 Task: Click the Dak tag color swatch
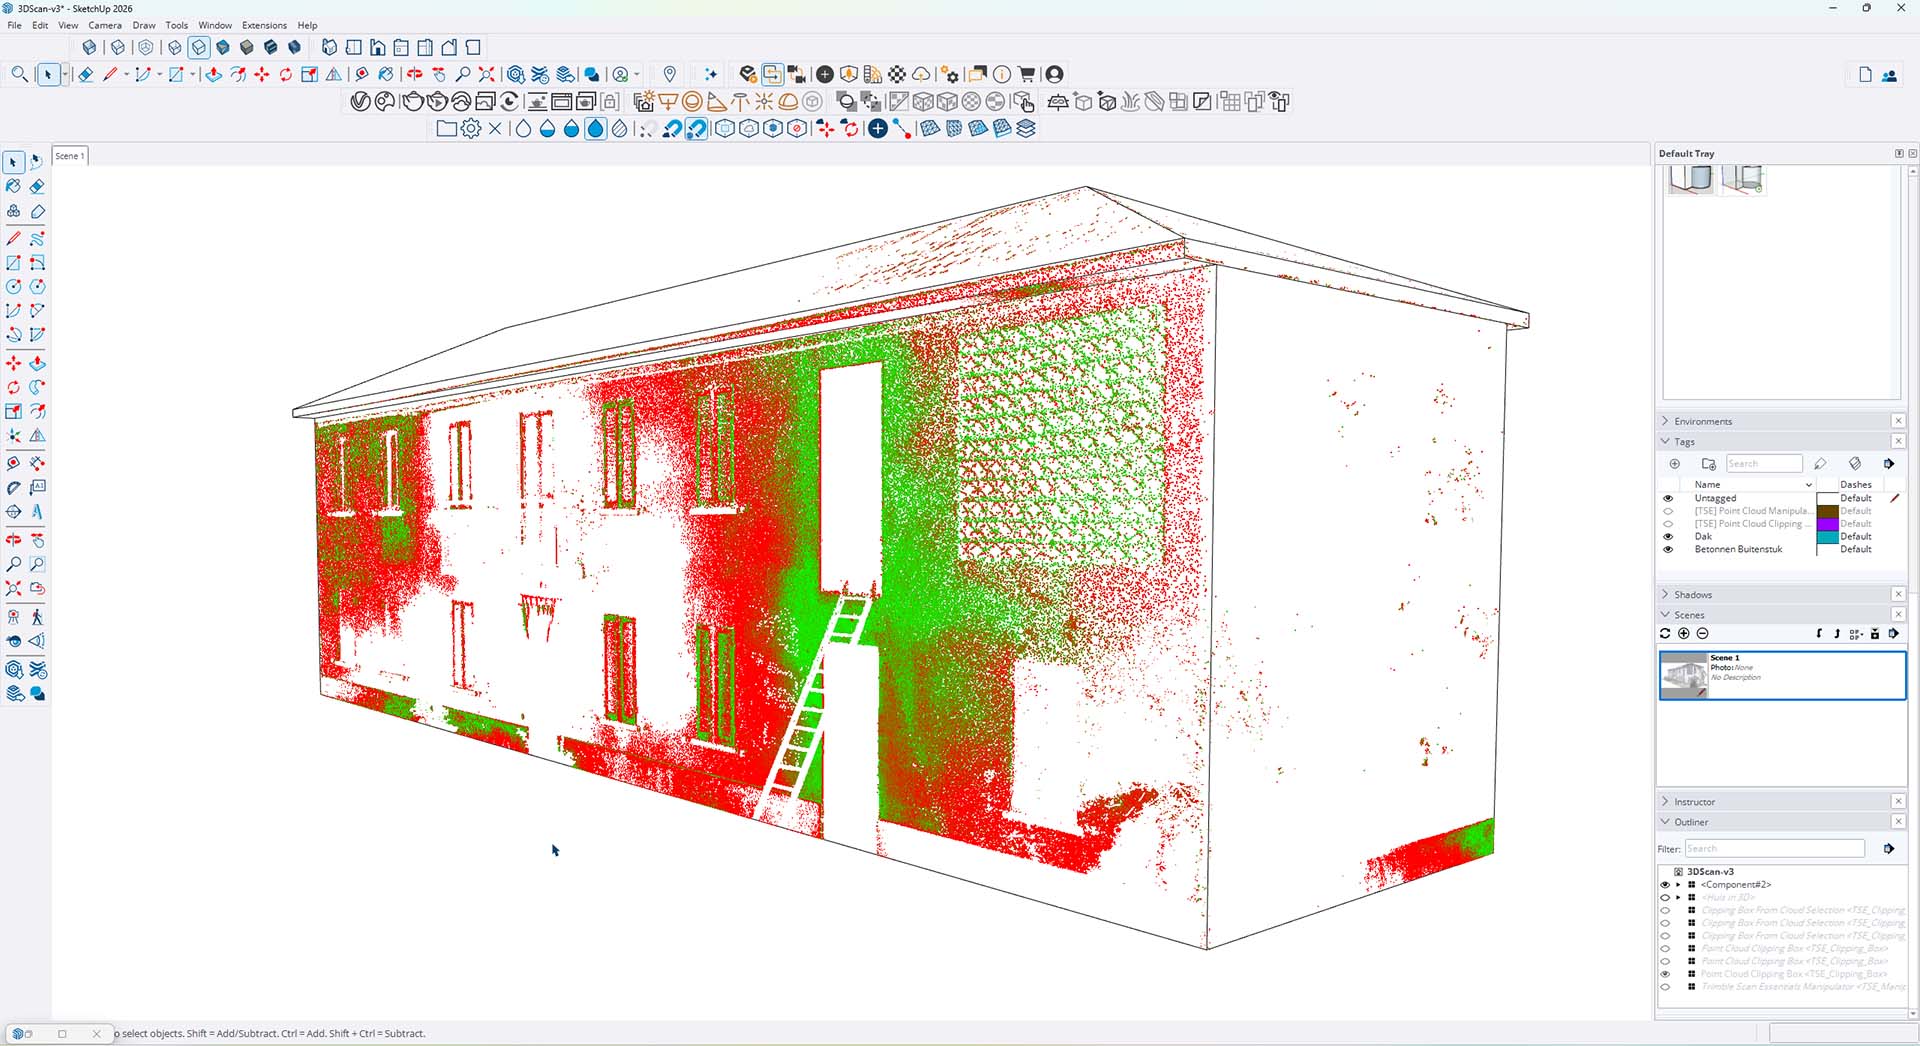click(1826, 537)
